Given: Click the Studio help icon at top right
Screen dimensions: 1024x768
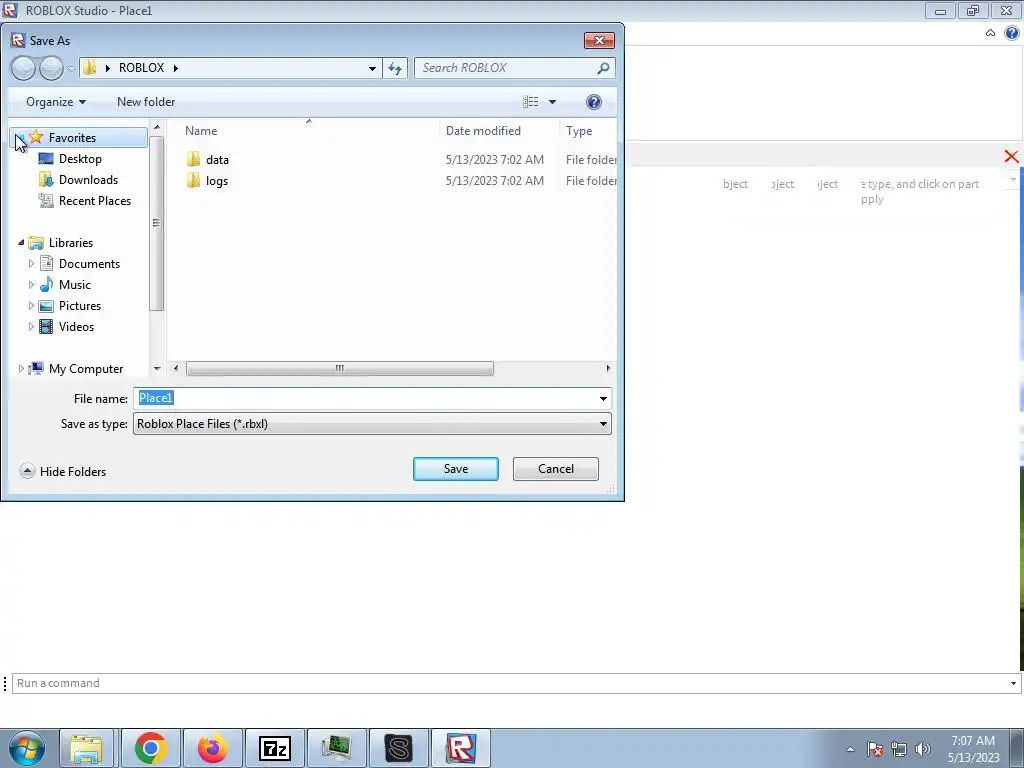Looking at the screenshot, I should pyautogui.click(x=1012, y=33).
